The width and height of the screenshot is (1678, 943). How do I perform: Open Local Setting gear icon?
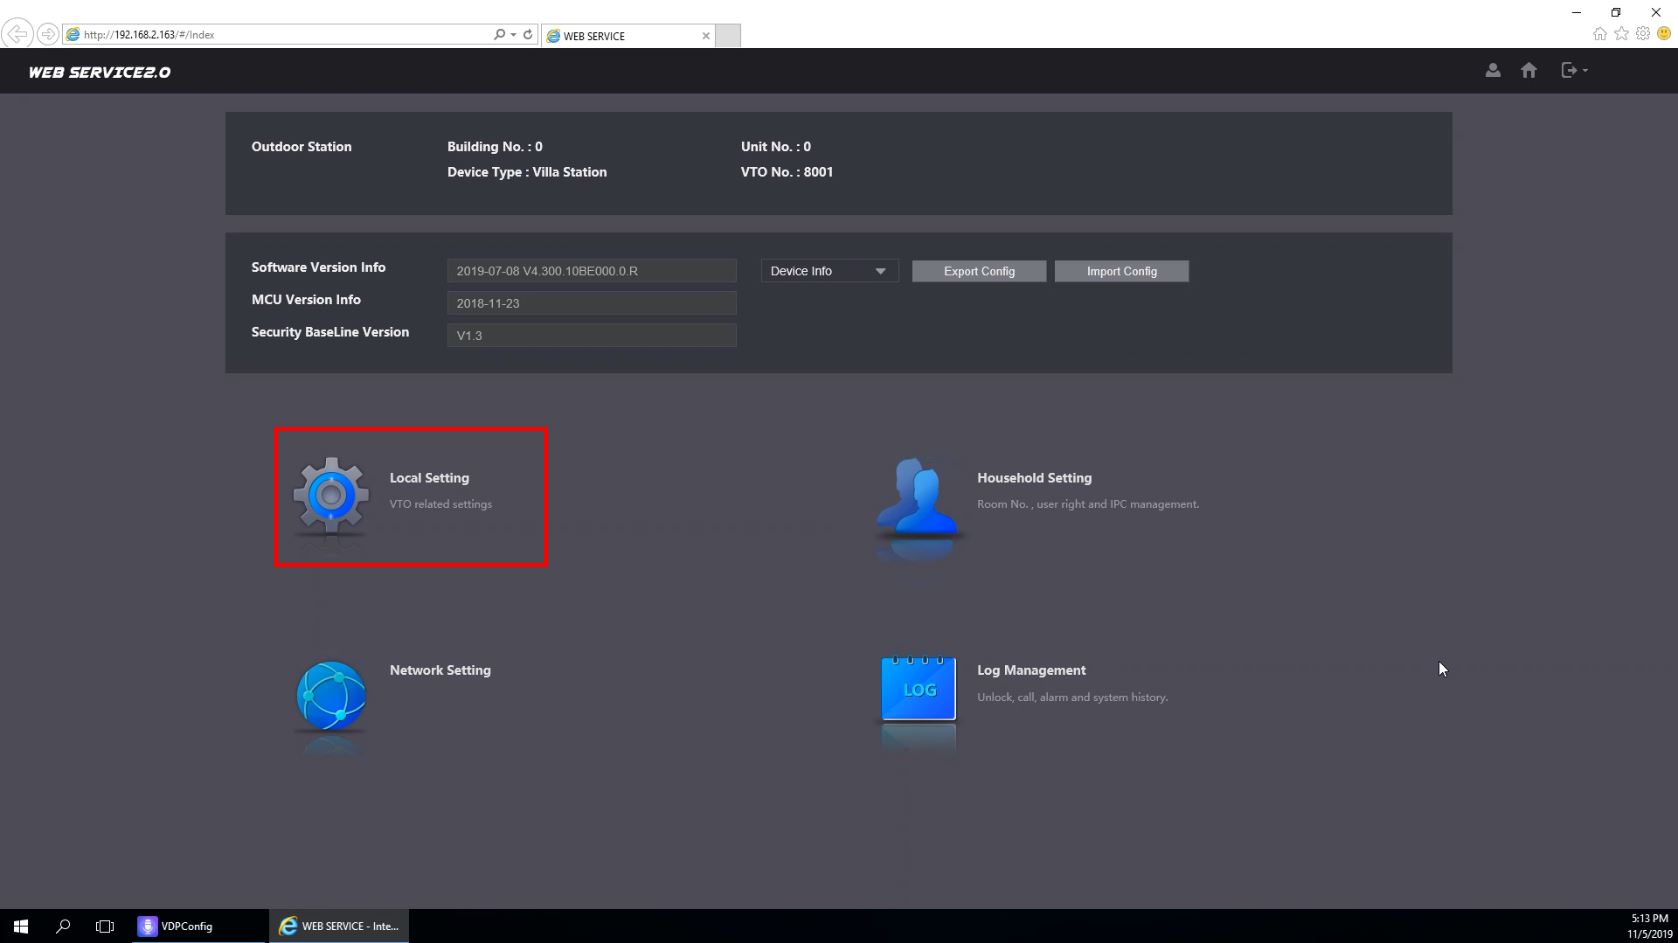click(x=331, y=495)
